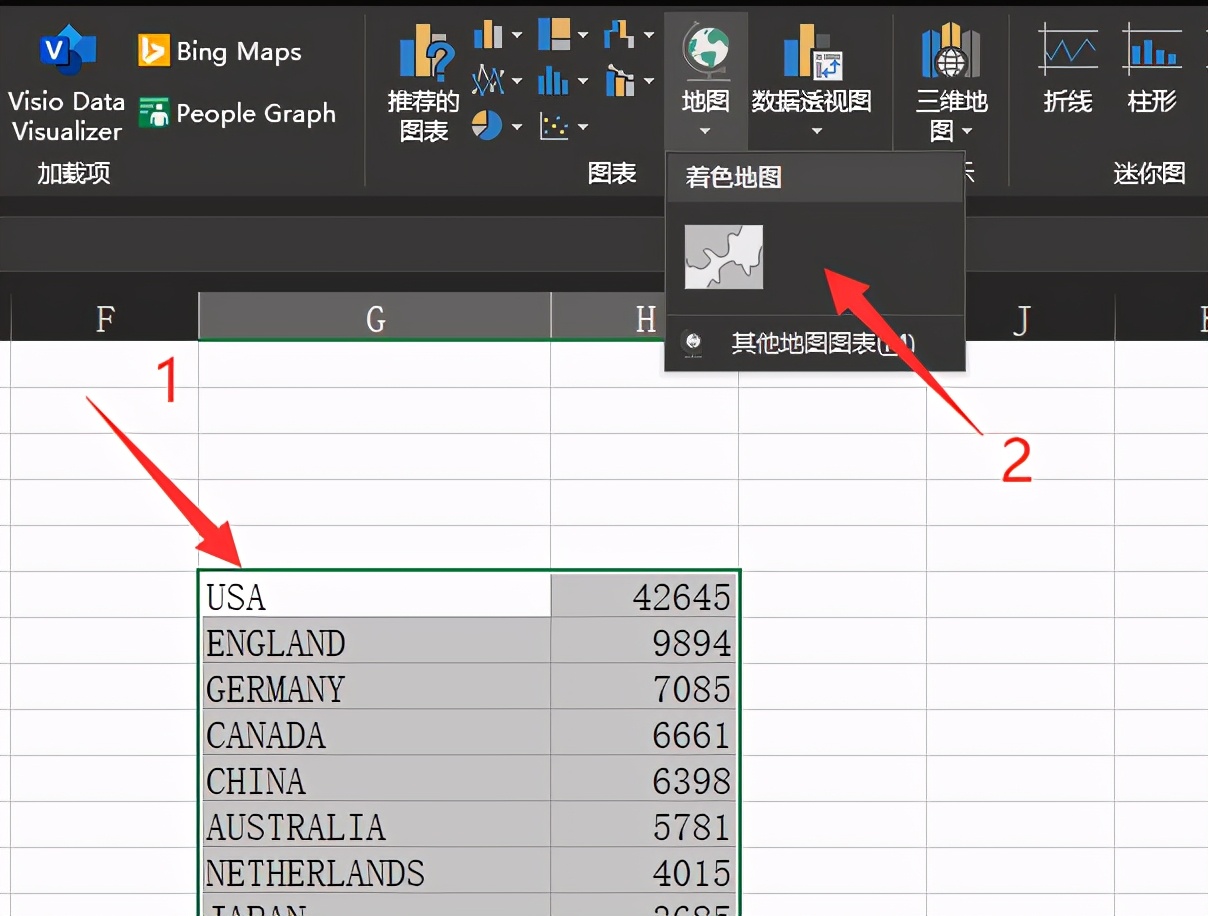The width and height of the screenshot is (1208, 916).
Task: Launch the People Graph add-in
Action: click(239, 113)
